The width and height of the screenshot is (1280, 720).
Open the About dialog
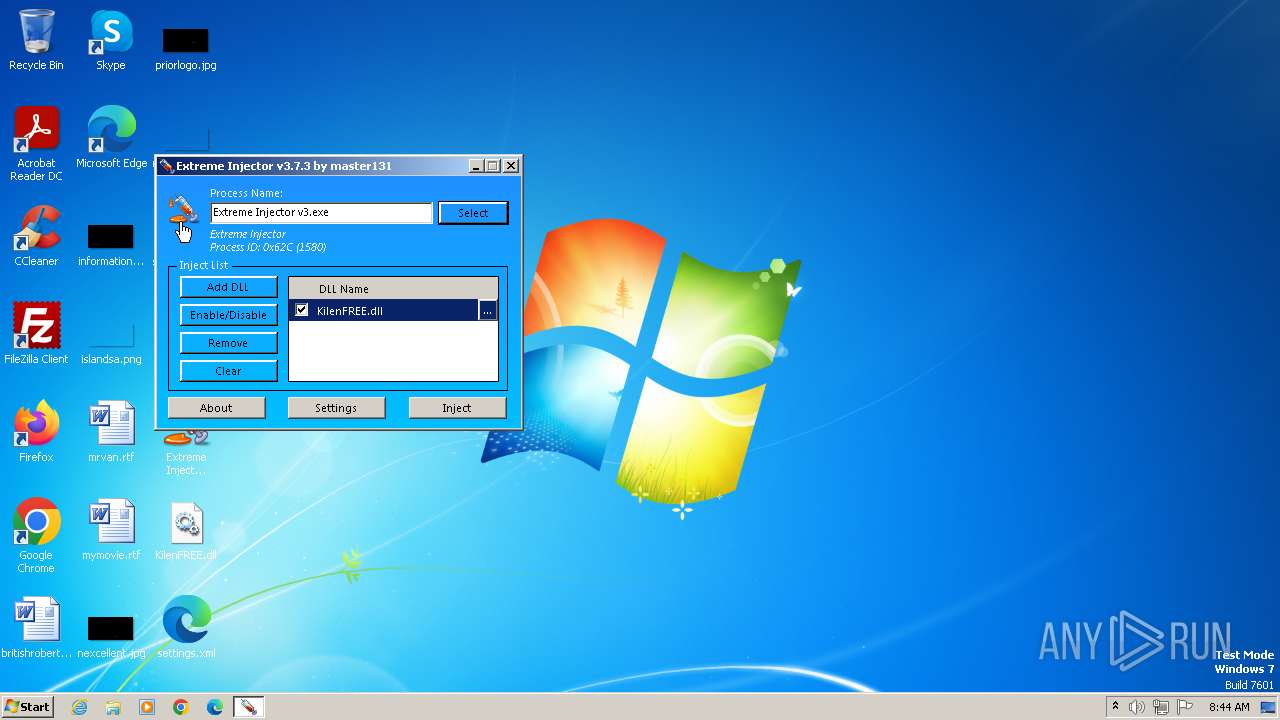click(216, 408)
